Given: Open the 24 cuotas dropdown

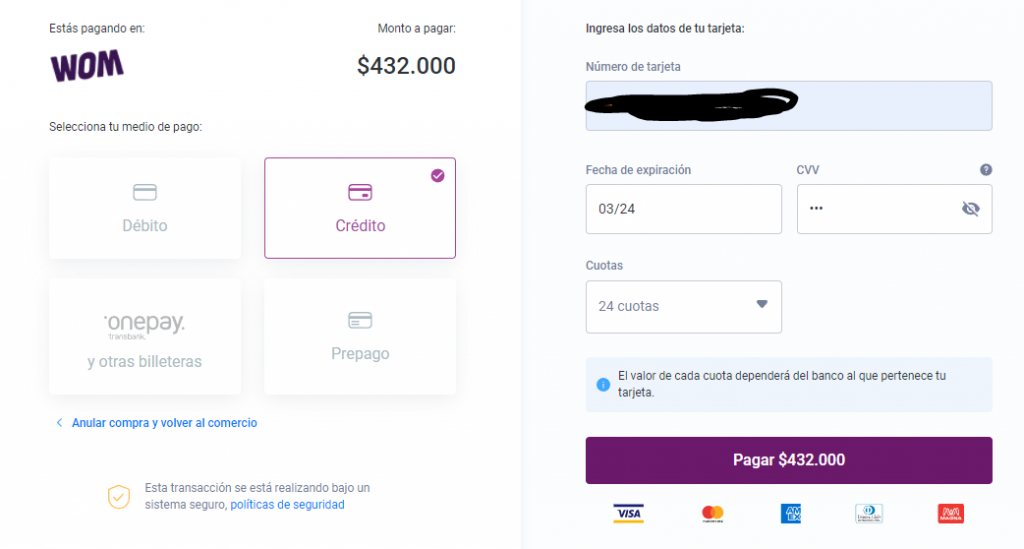Looking at the screenshot, I should [683, 307].
